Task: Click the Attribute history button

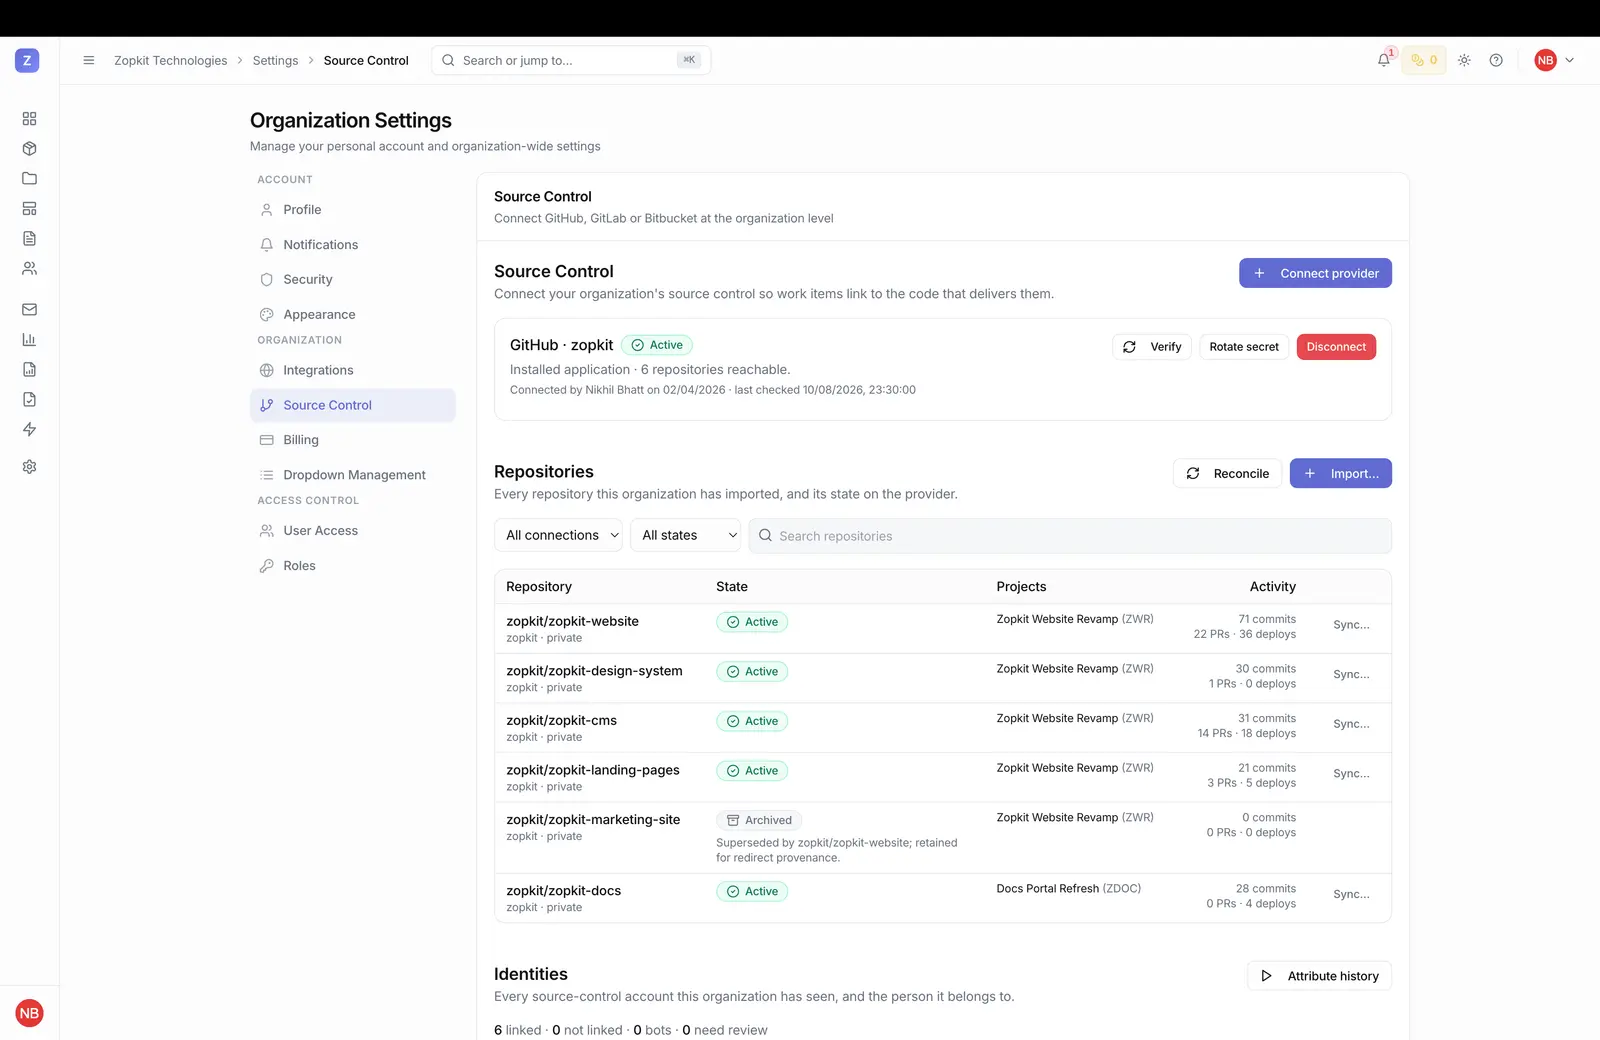Action: [x=1319, y=976]
